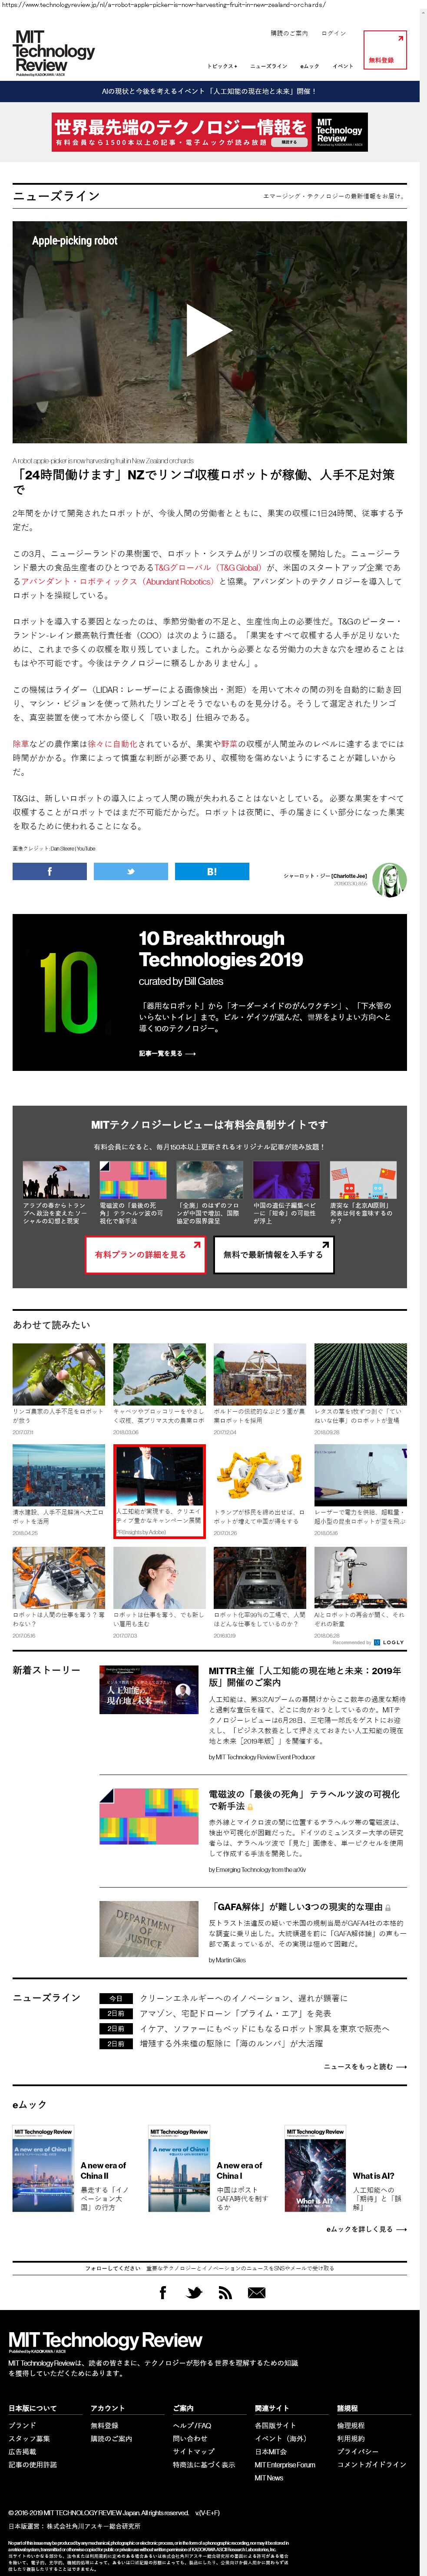Viewport: 427px width, 2576px height.
Task: Click the イケア robot furniture newsline headline
Action: (264, 2028)
